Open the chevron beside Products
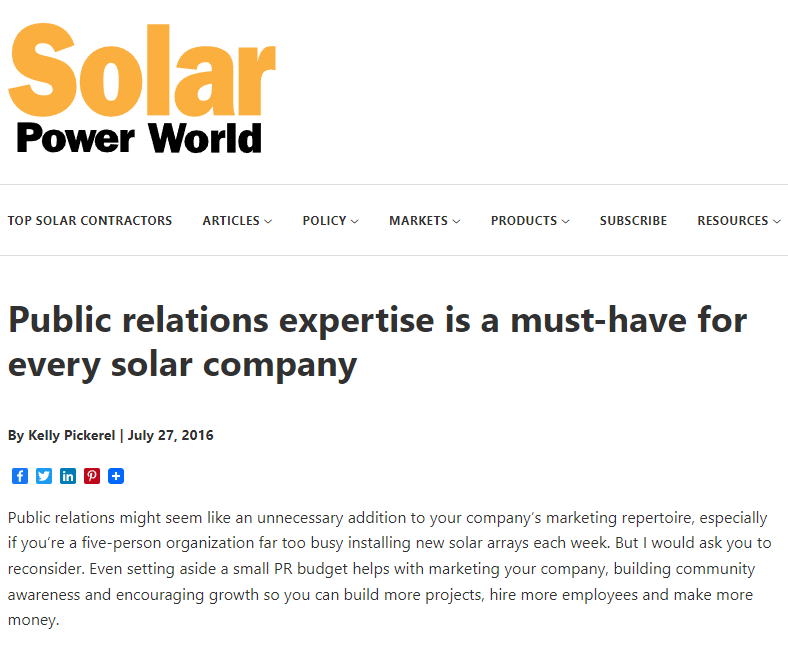The width and height of the screenshot is (788, 646). tap(566, 222)
